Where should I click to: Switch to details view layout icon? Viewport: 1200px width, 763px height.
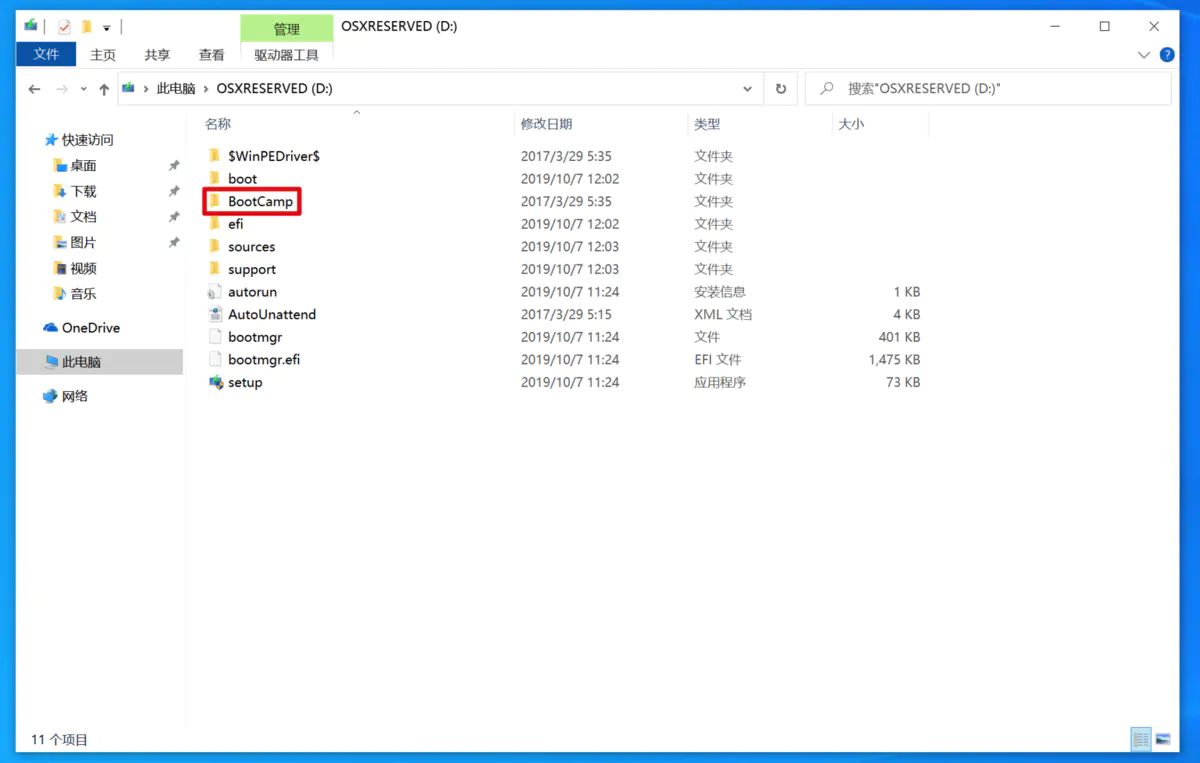(x=1140, y=739)
